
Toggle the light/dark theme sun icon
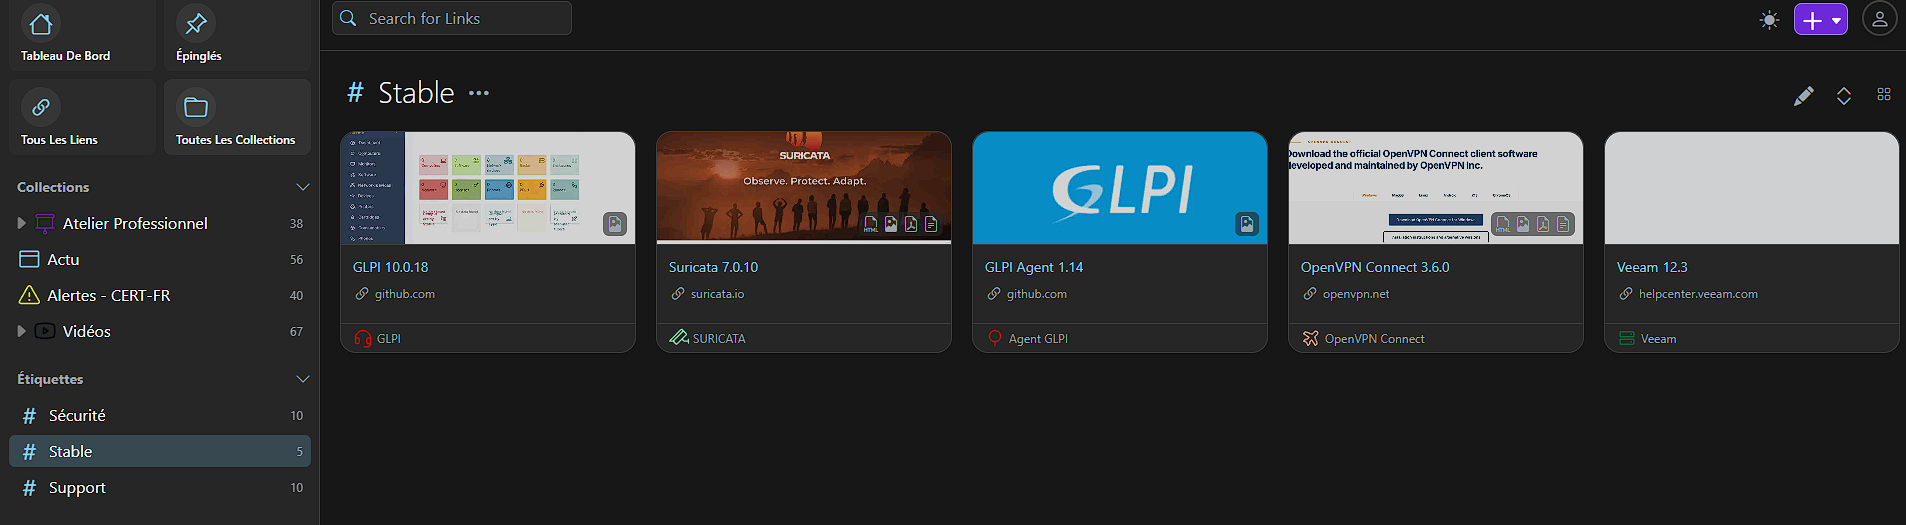[x=1769, y=20]
